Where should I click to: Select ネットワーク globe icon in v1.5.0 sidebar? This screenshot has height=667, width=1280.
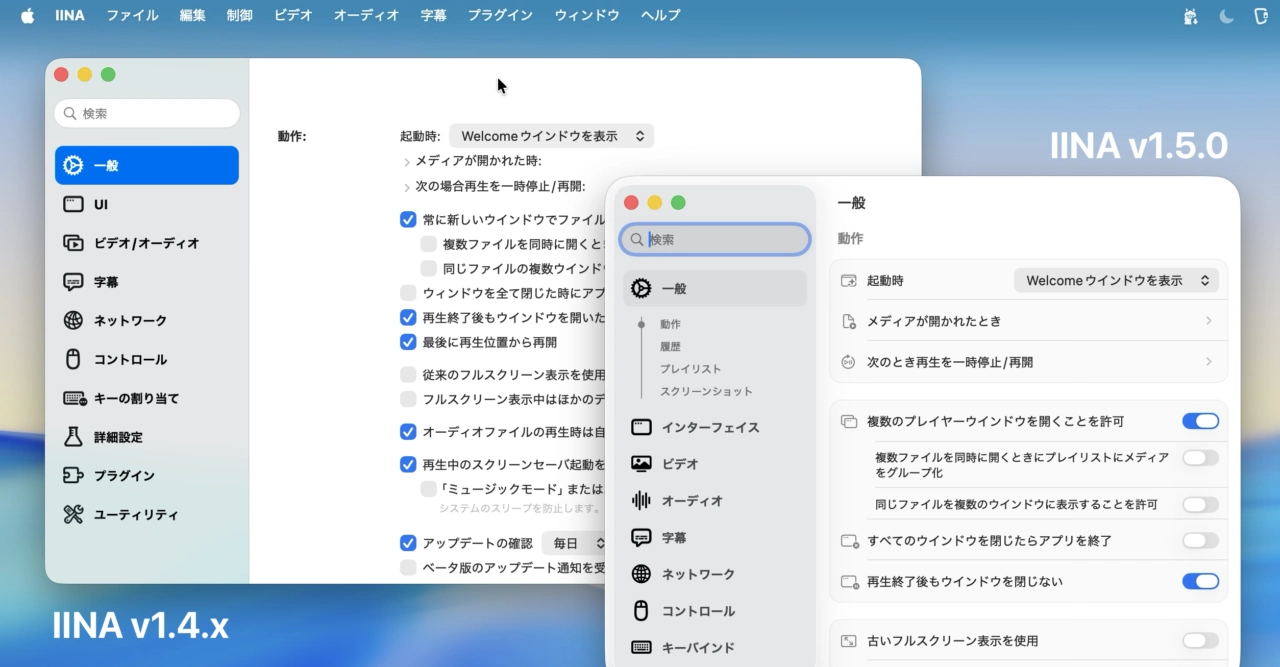pos(642,574)
